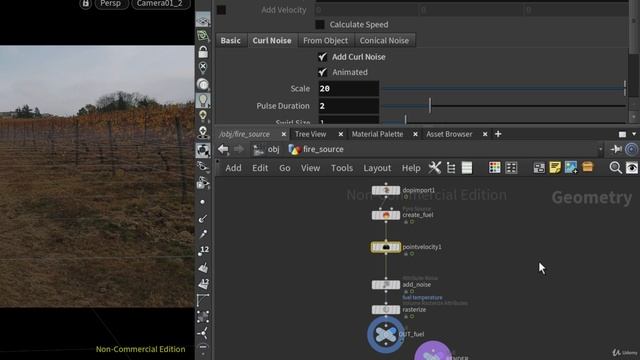Viewport: 640px width, 360px height.
Task: Open the node shapes palette icon
Action: [511, 168]
